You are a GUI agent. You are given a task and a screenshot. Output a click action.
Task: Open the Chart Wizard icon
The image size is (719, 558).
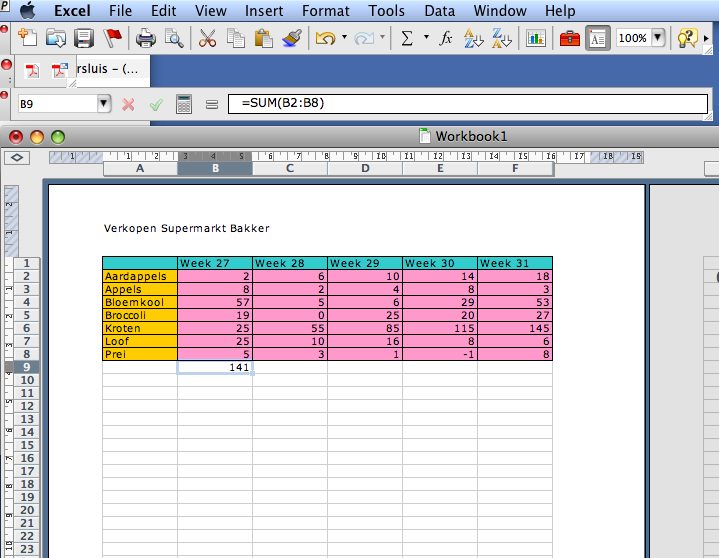coord(536,38)
